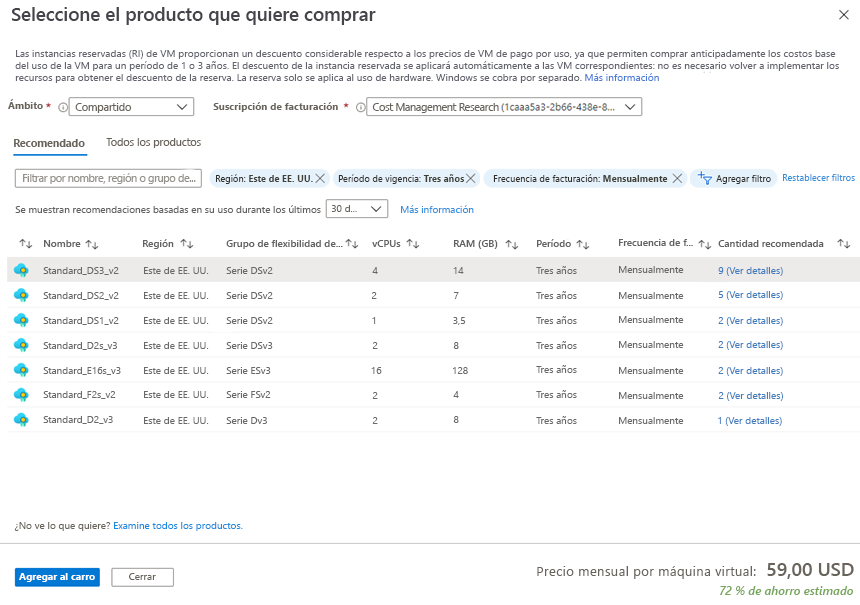Switch to Todos los productos tab
The width and height of the screenshot is (860, 605).
pos(154,143)
